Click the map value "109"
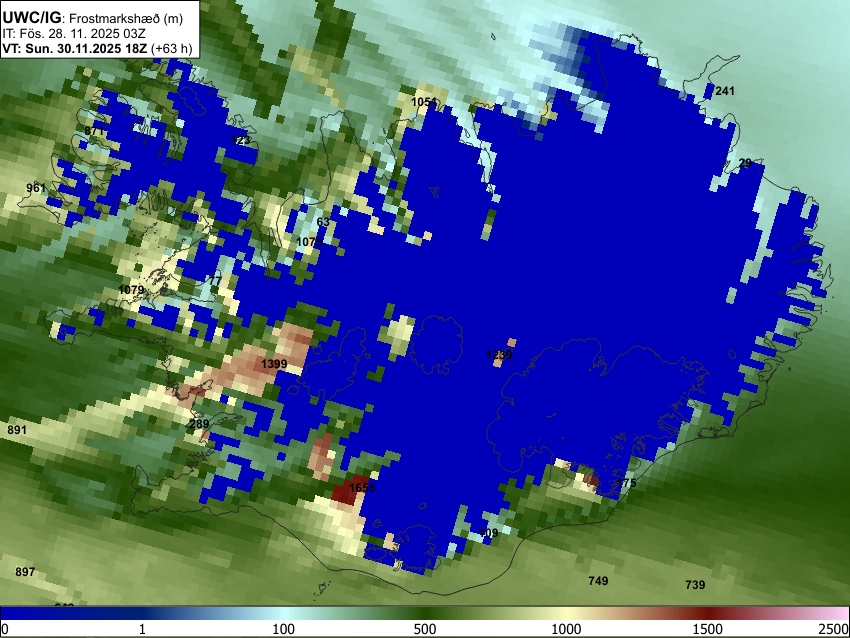 (488, 533)
